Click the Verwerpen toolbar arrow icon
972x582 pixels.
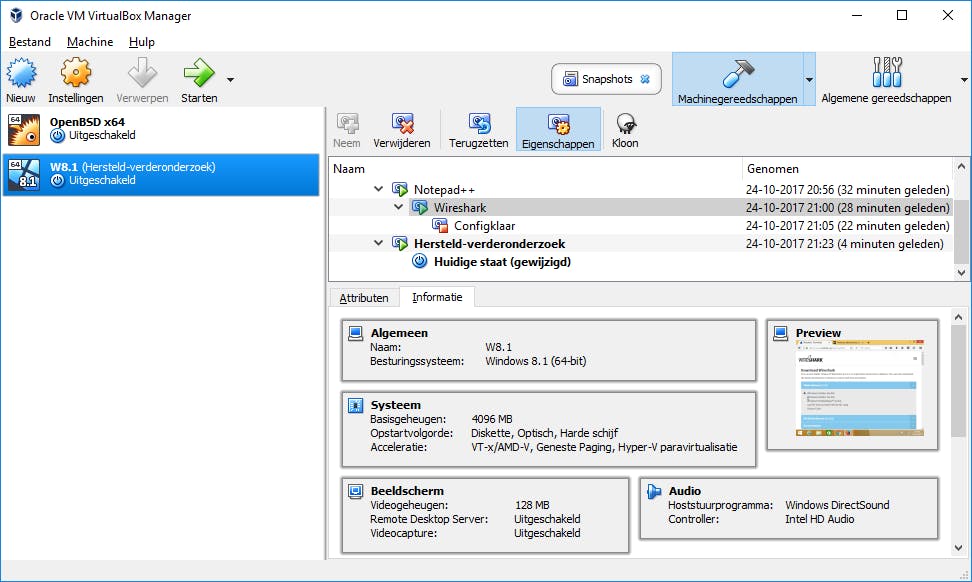click(x=142, y=73)
